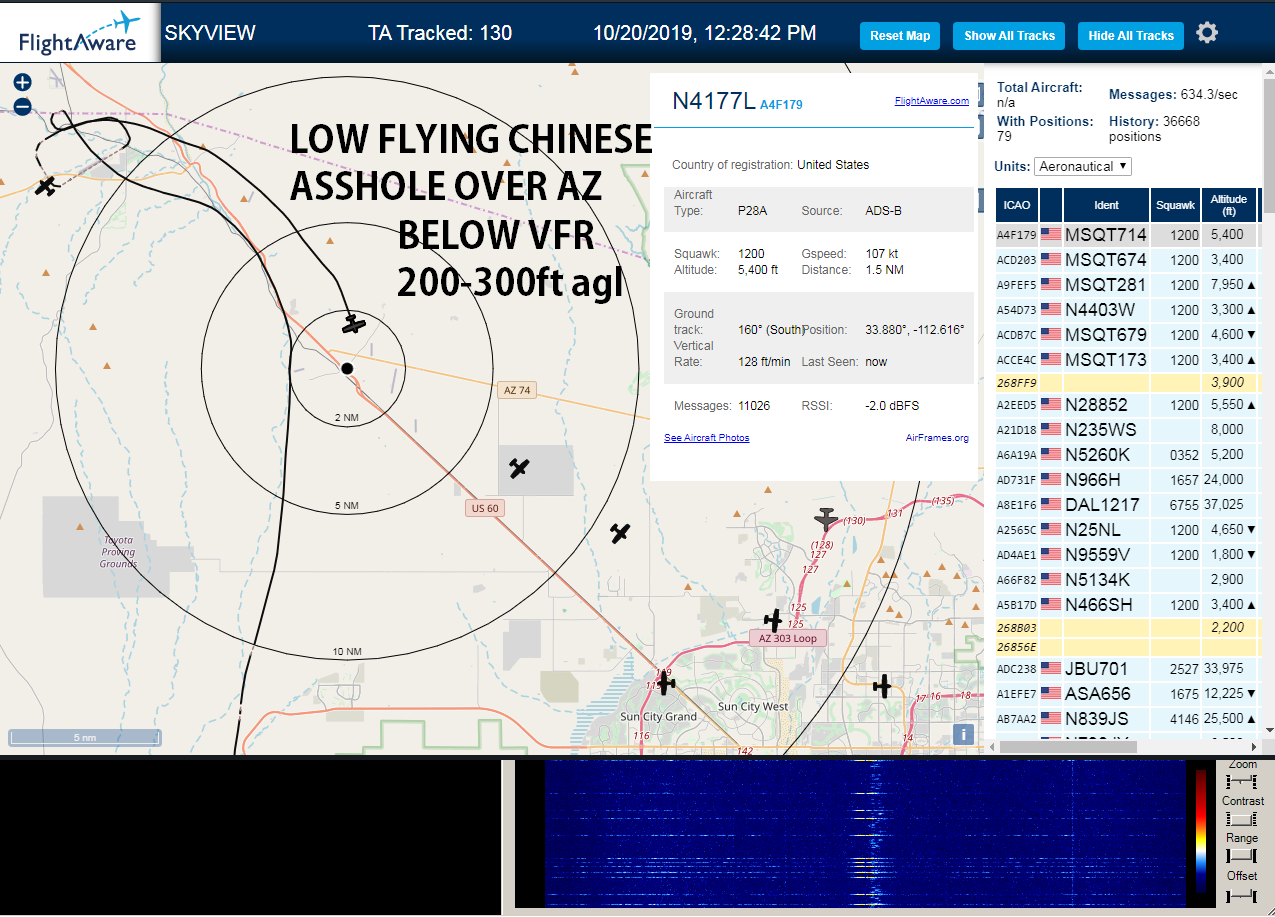
Task: Select the N235WS aircraft row
Action: [1127, 430]
